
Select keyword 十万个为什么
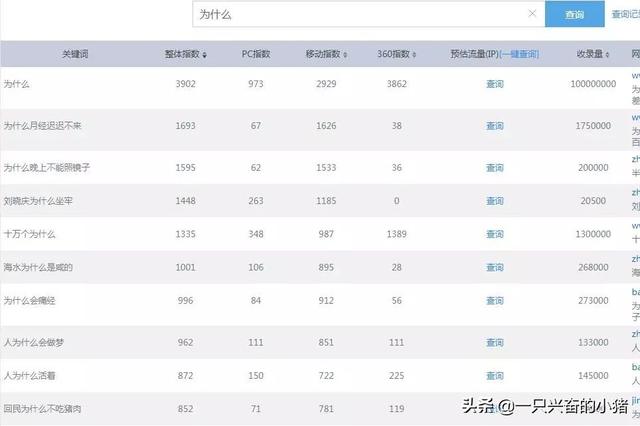point(29,234)
